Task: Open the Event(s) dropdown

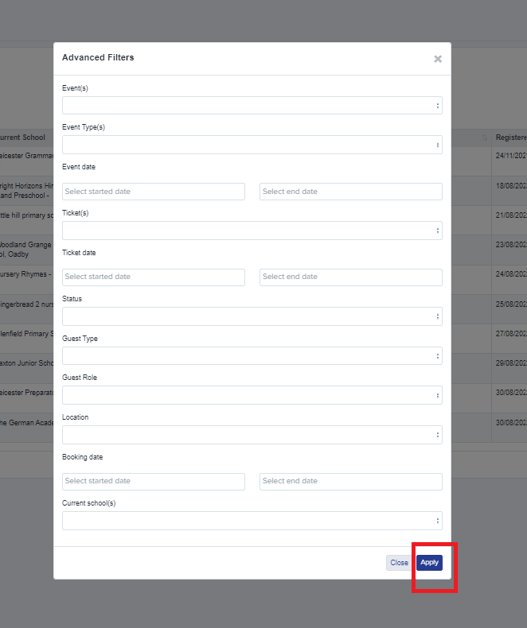Action: (252, 105)
